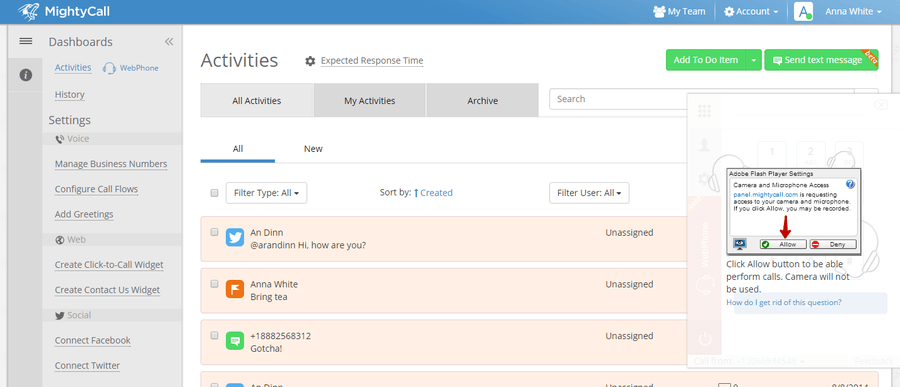900x387 pixels.
Task: Click the WebPhone headset icon
Action: coord(109,68)
